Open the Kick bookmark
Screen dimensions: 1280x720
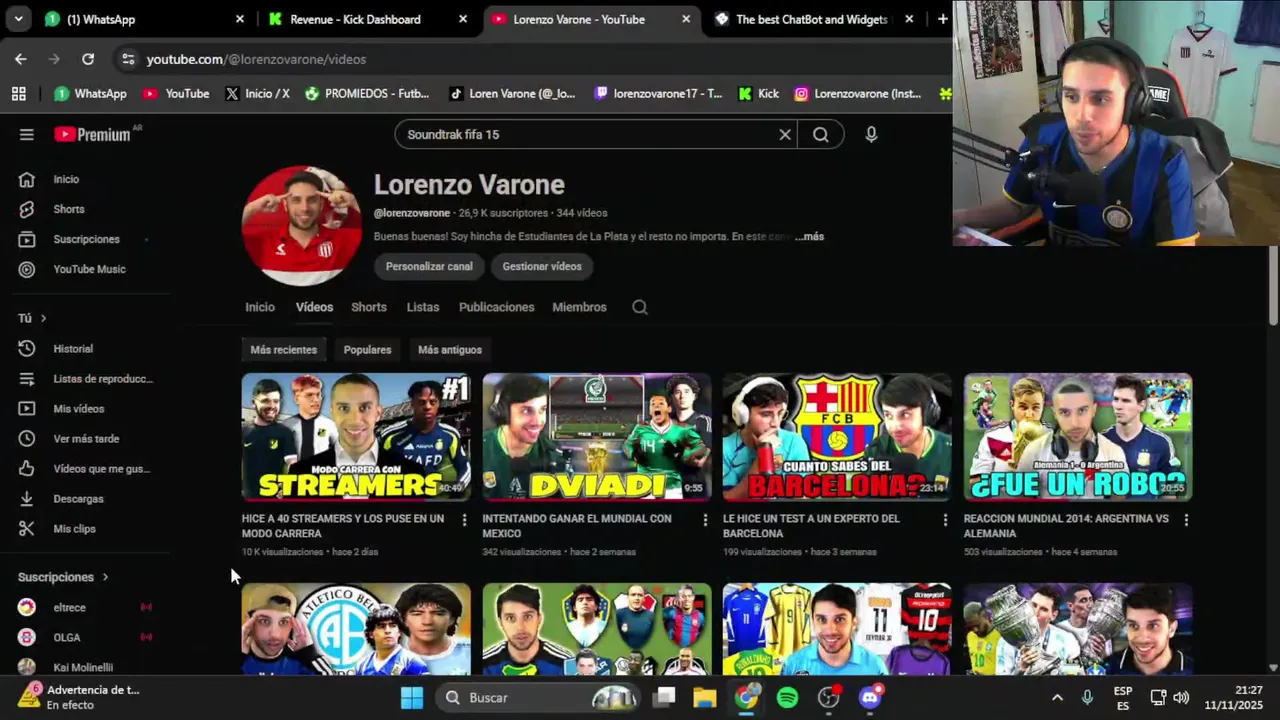point(759,93)
